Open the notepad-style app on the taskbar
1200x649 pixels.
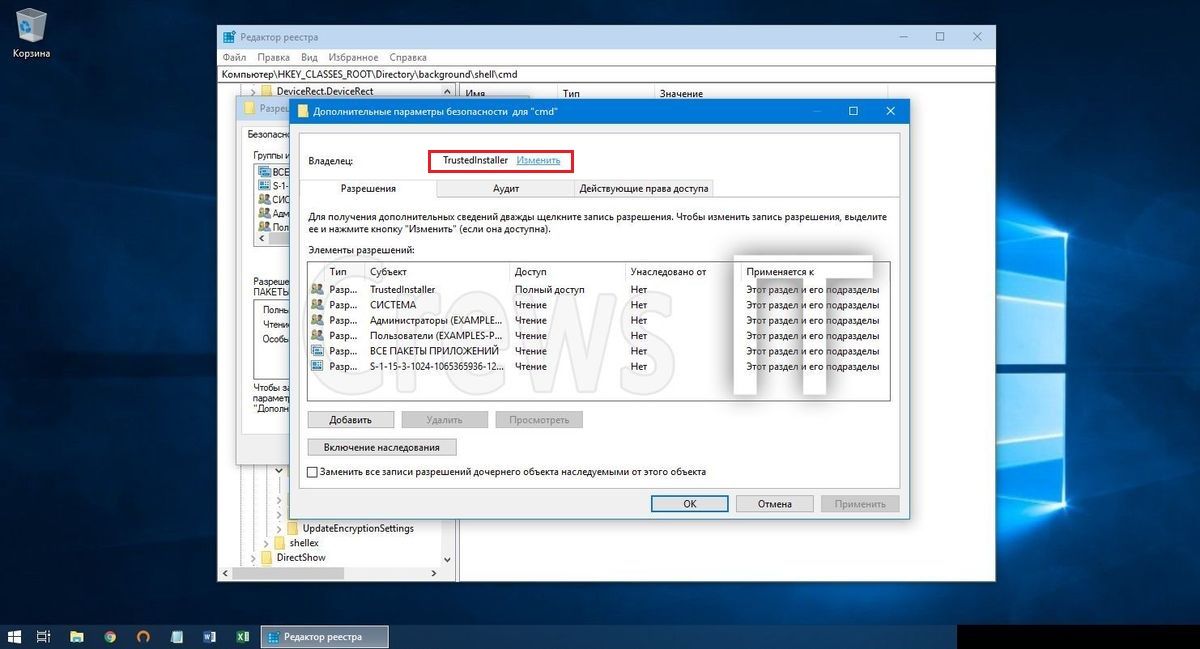pos(176,636)
